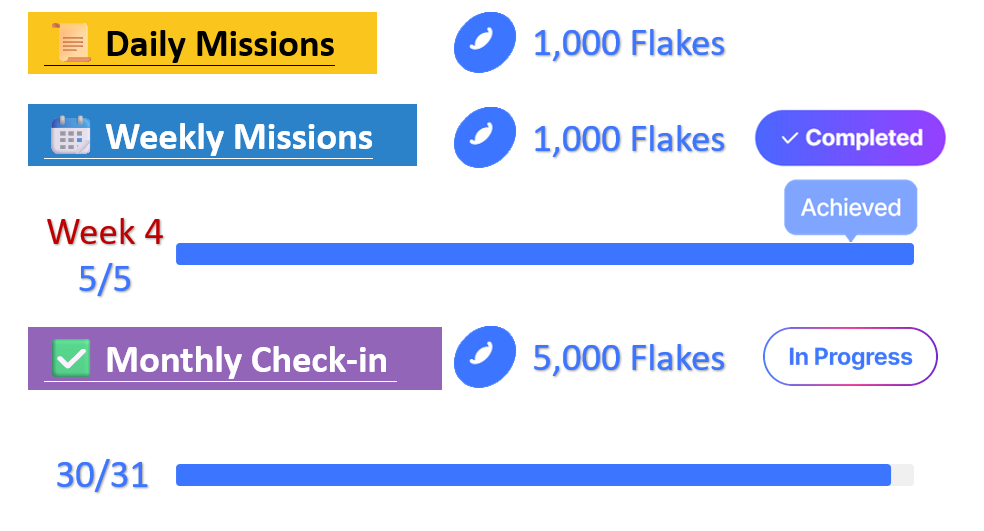Open the Weekly Missions heading

pyautogui.click(x=238, y=137)
